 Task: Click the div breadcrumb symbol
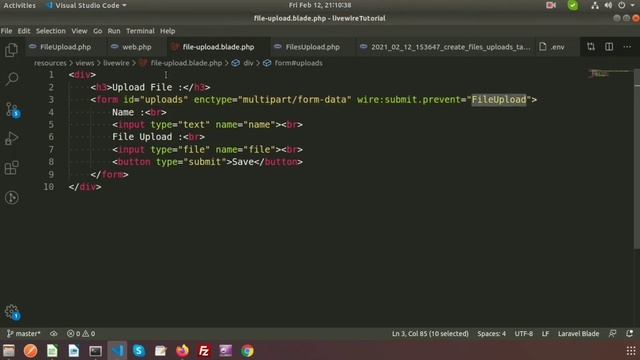pos(248,63)
